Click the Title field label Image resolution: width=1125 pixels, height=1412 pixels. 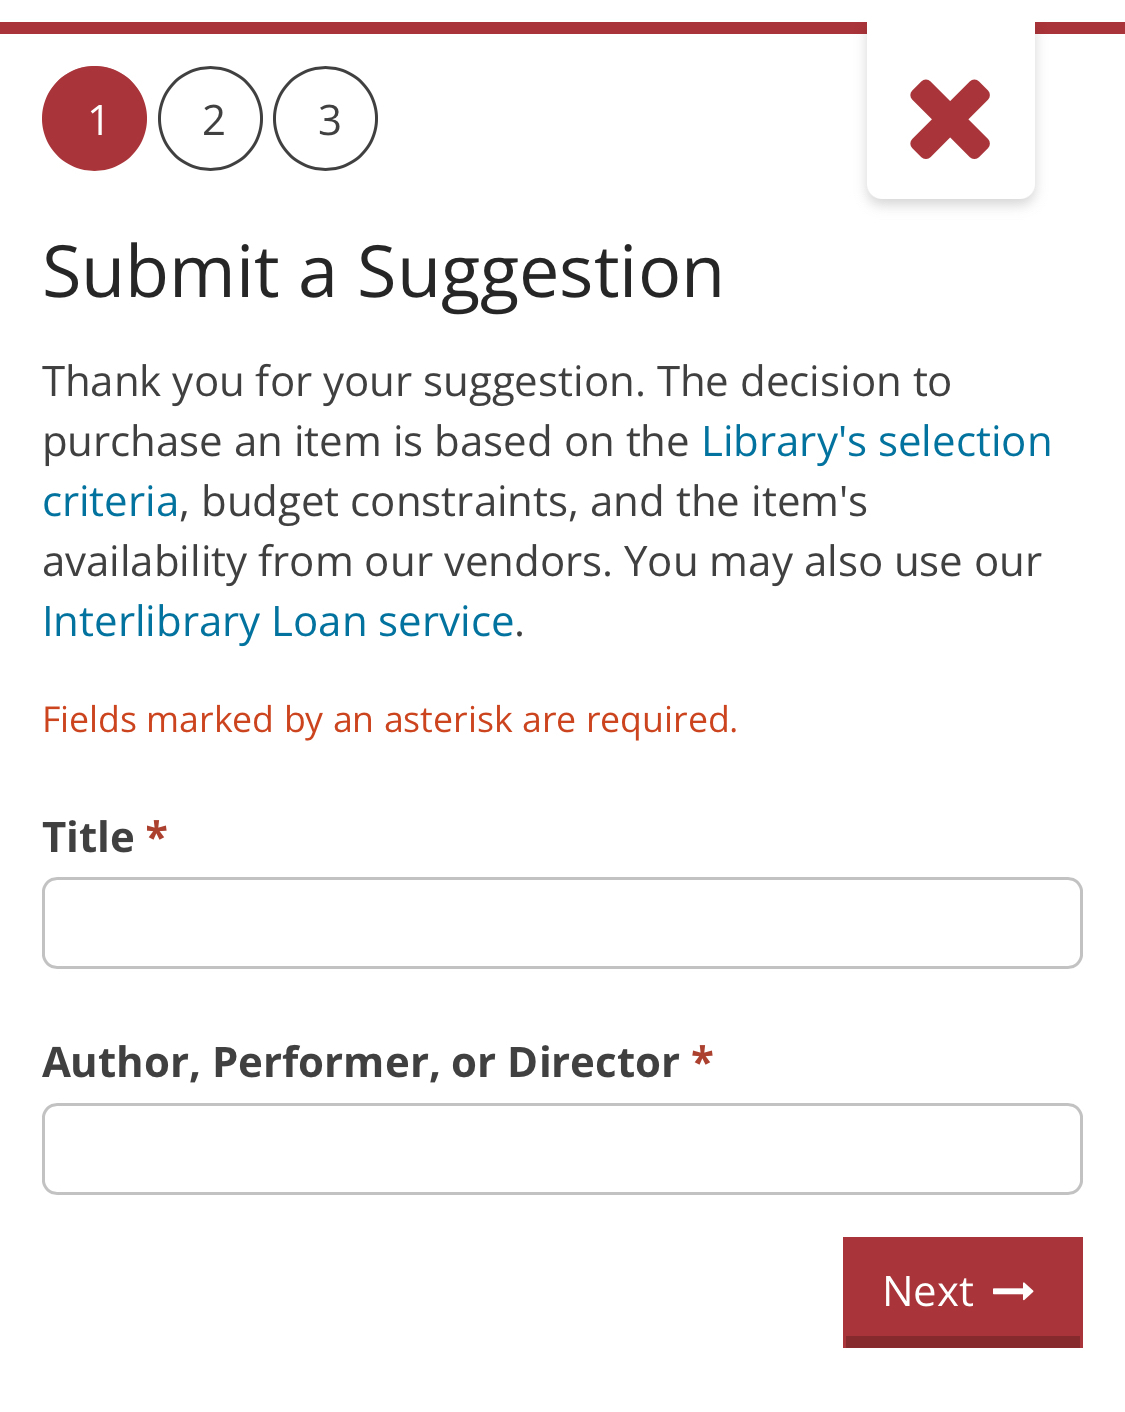(x=88, y=837)
